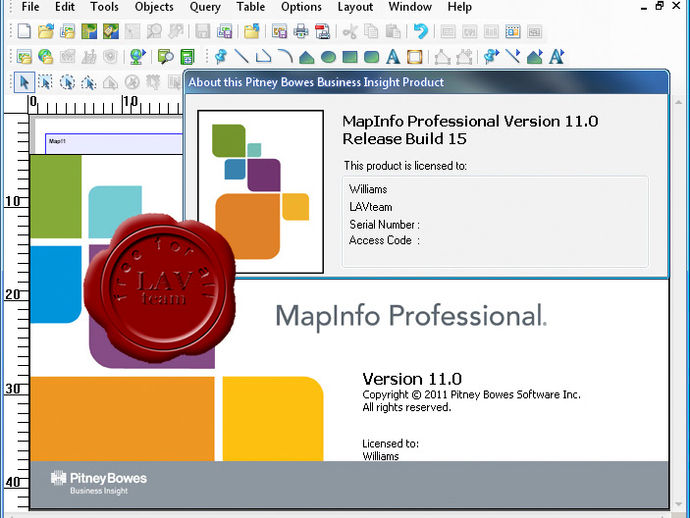The height and width of the screenshot is (518, 690).
Task: Click the active layout window toolbar icon
Action: (513, 32)
